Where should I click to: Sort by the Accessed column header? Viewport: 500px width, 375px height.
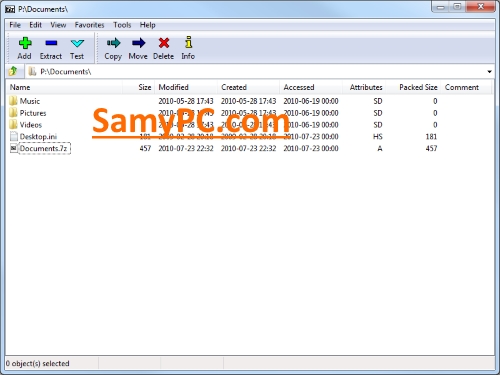(311, 87)
